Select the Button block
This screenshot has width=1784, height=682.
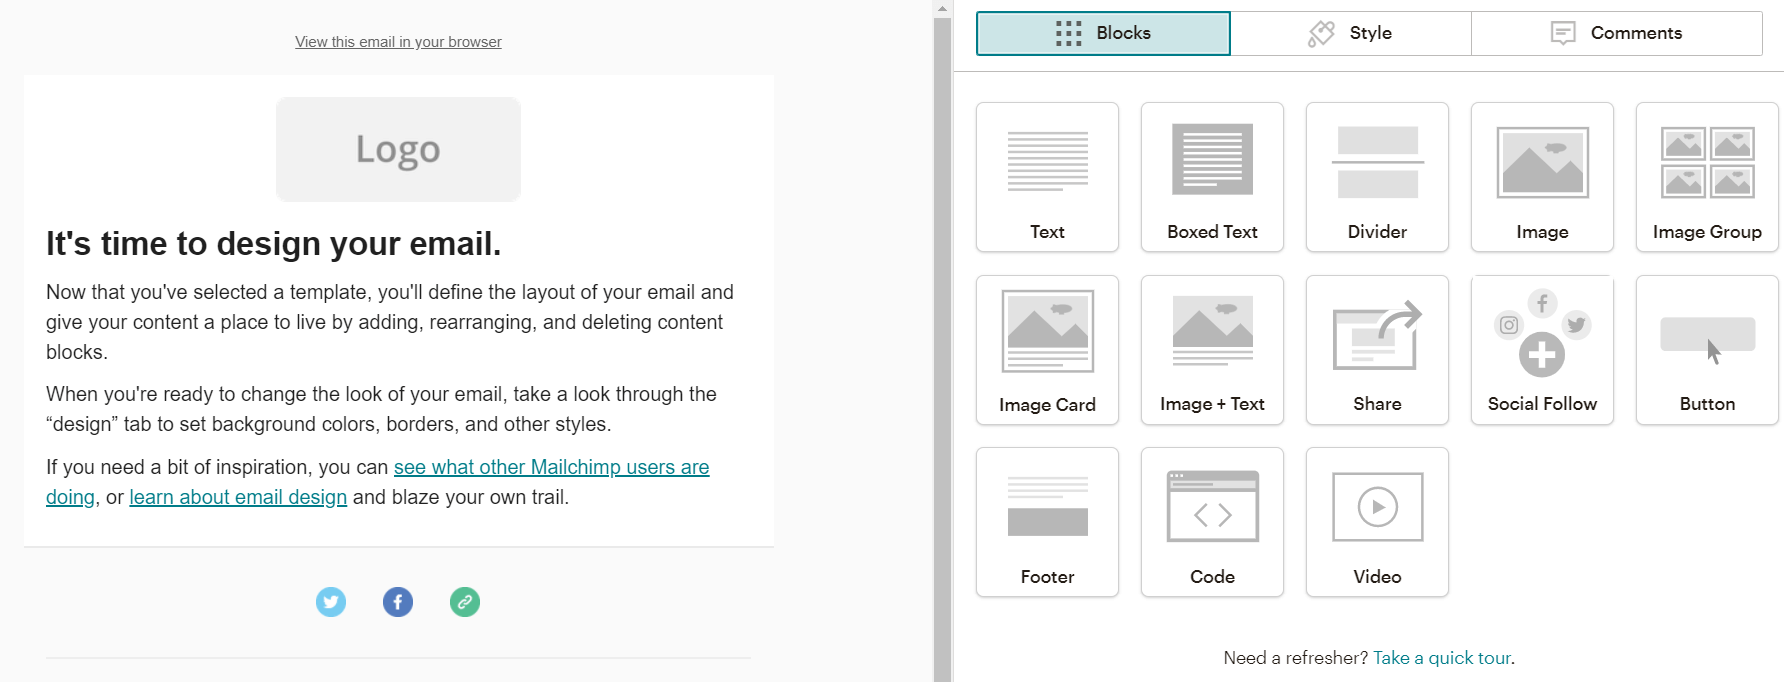coord(1707,350)
